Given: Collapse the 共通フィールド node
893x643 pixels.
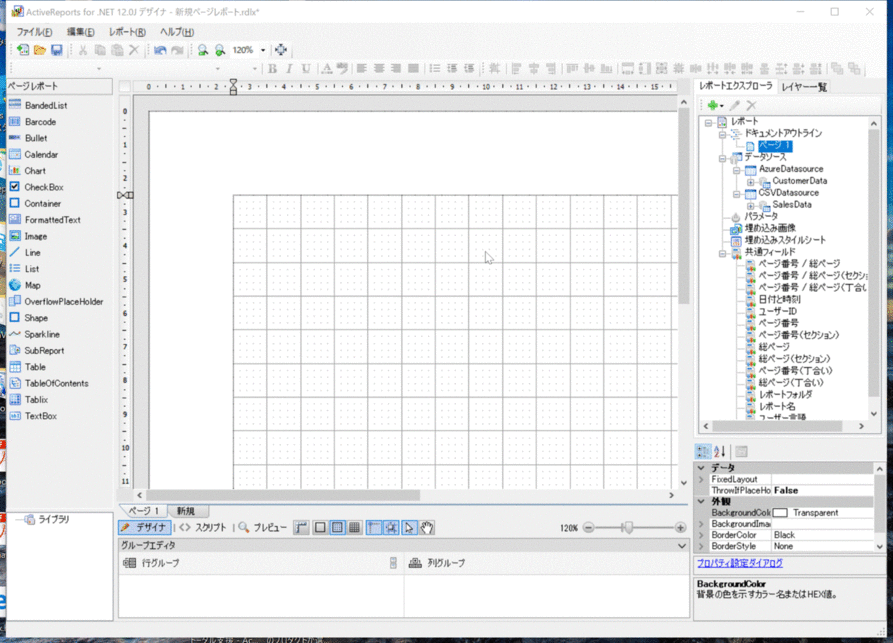Looking at the screenshot, I should pyautogui.click(x=722, y=253).
